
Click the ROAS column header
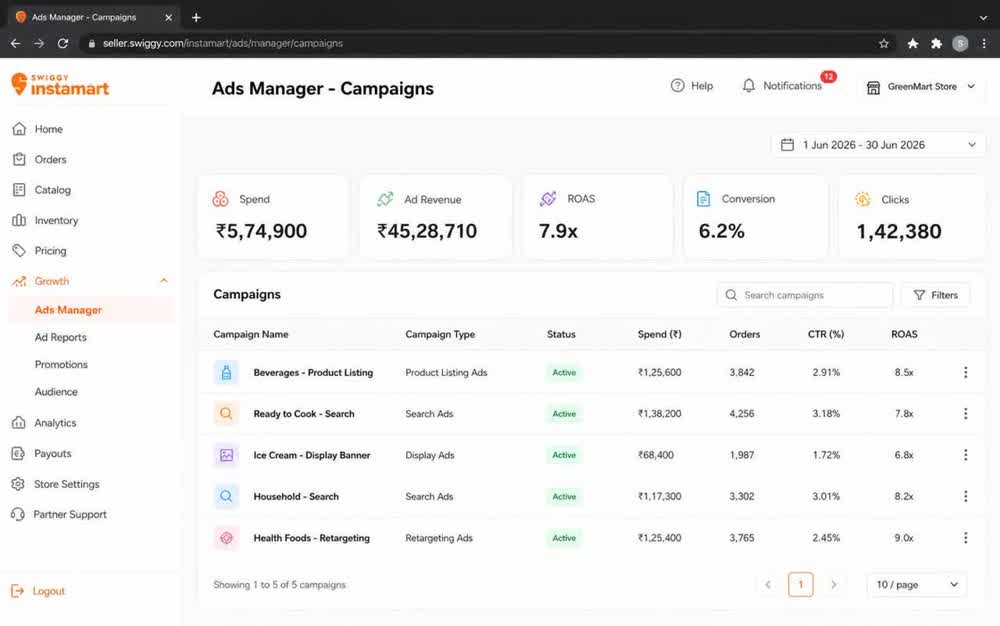click(x=904, y=334)
